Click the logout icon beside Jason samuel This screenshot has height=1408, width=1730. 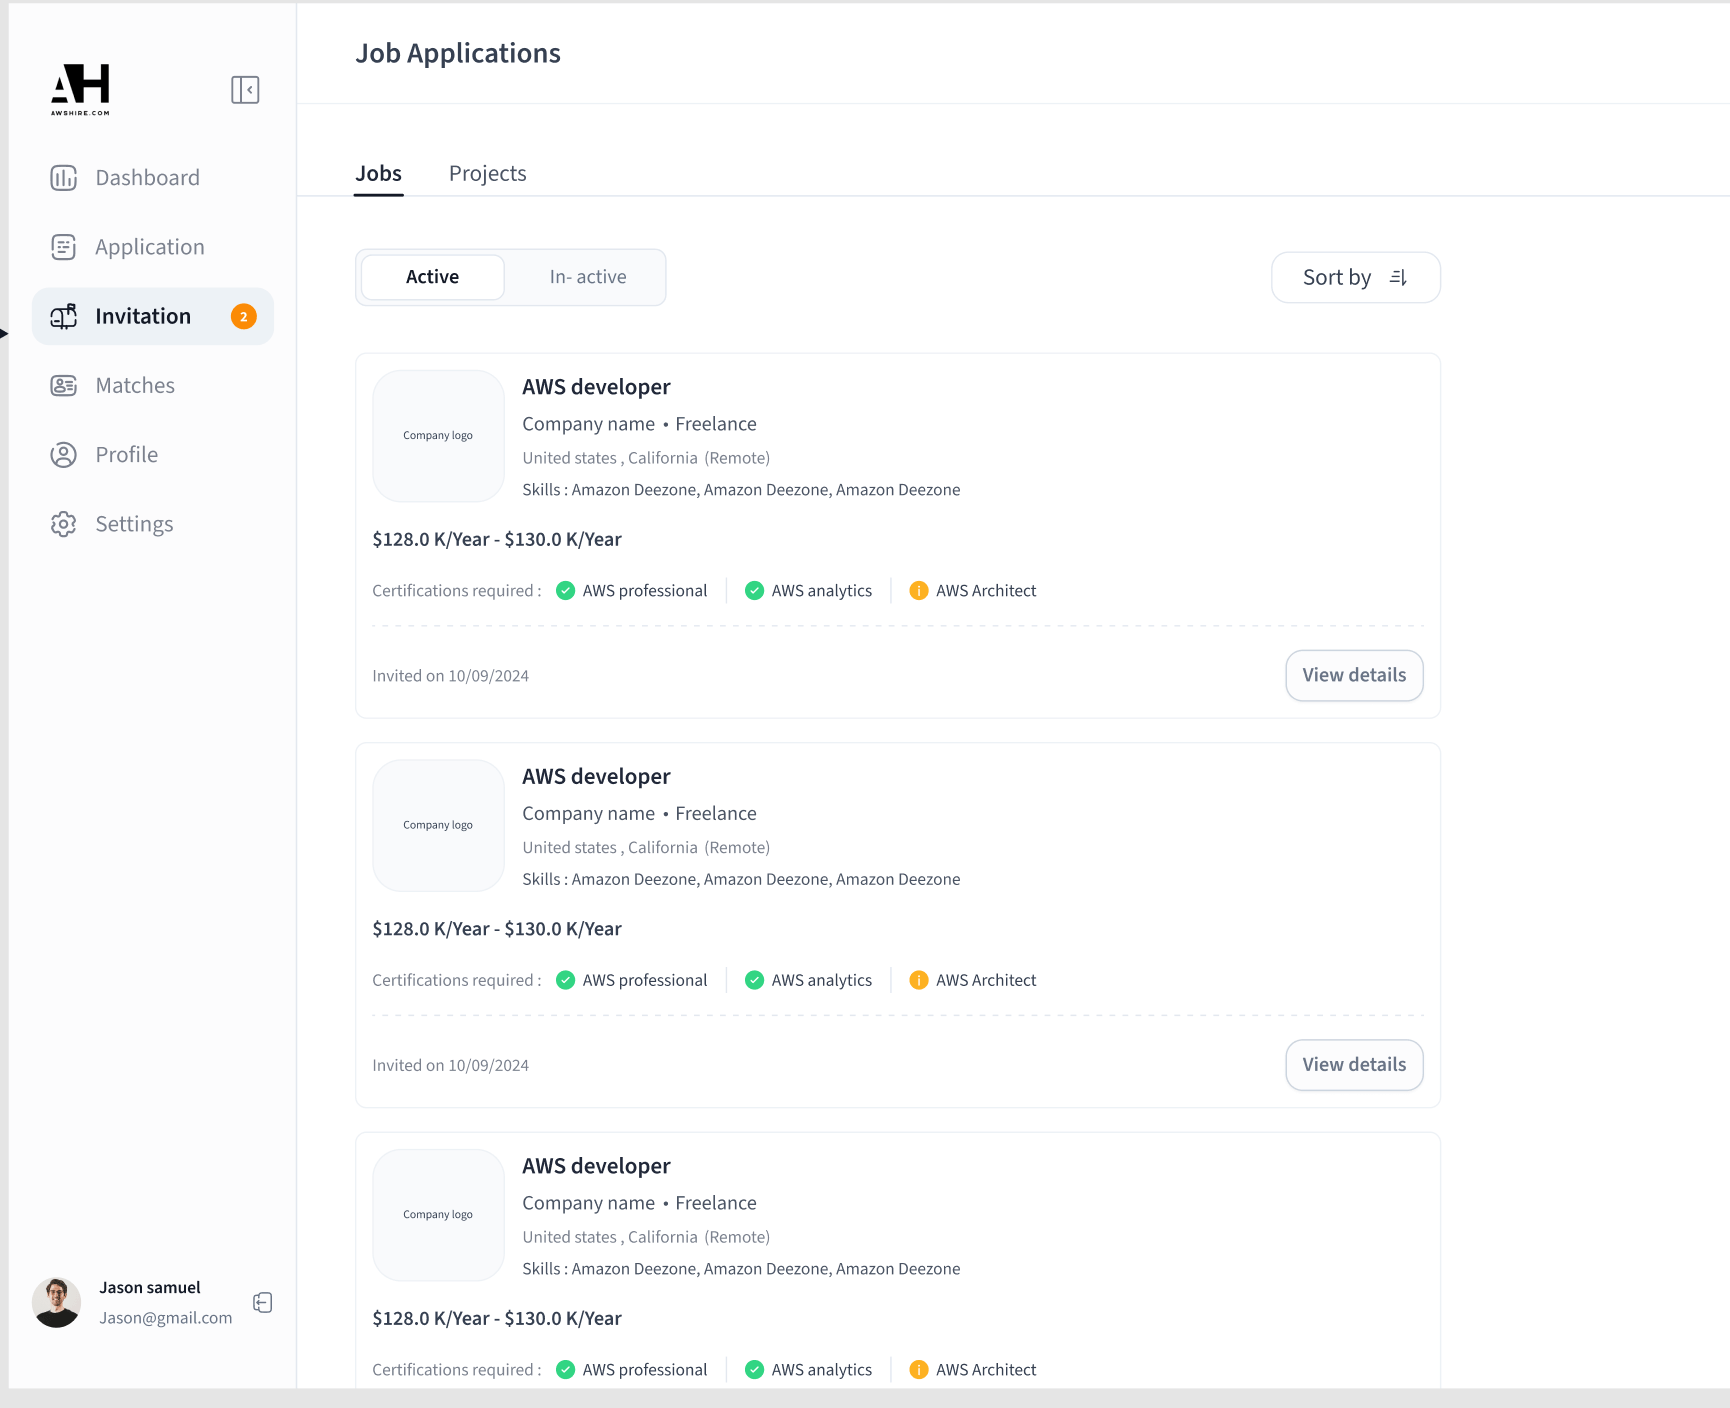coord(263,1303)
